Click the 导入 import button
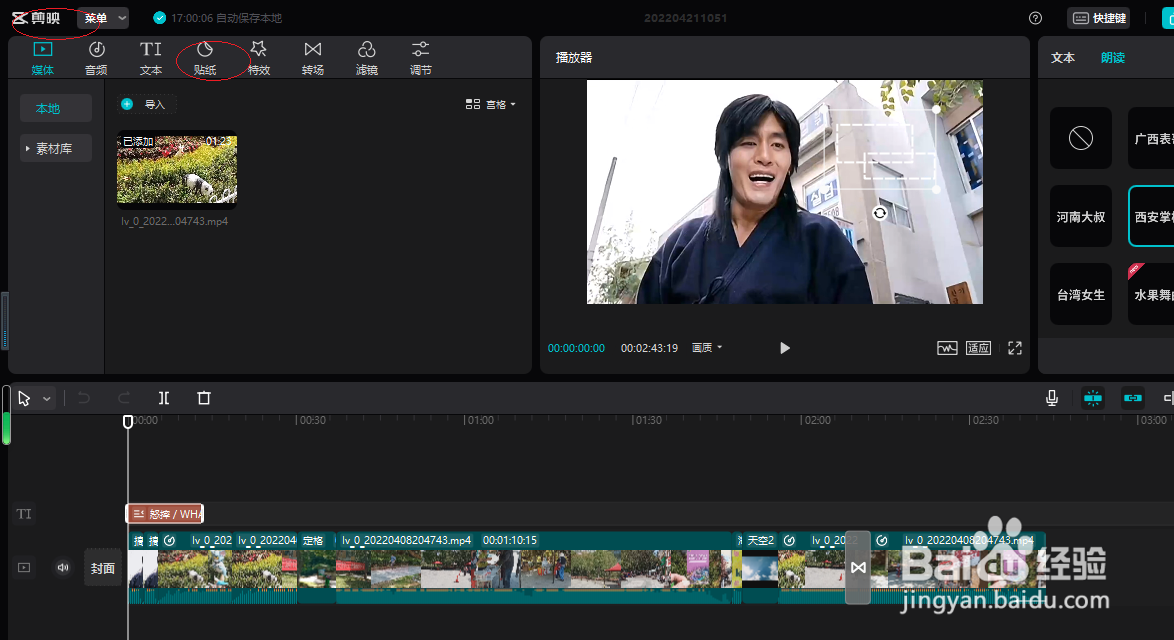The image size is (1174, 640). click(x=146, y=104)
